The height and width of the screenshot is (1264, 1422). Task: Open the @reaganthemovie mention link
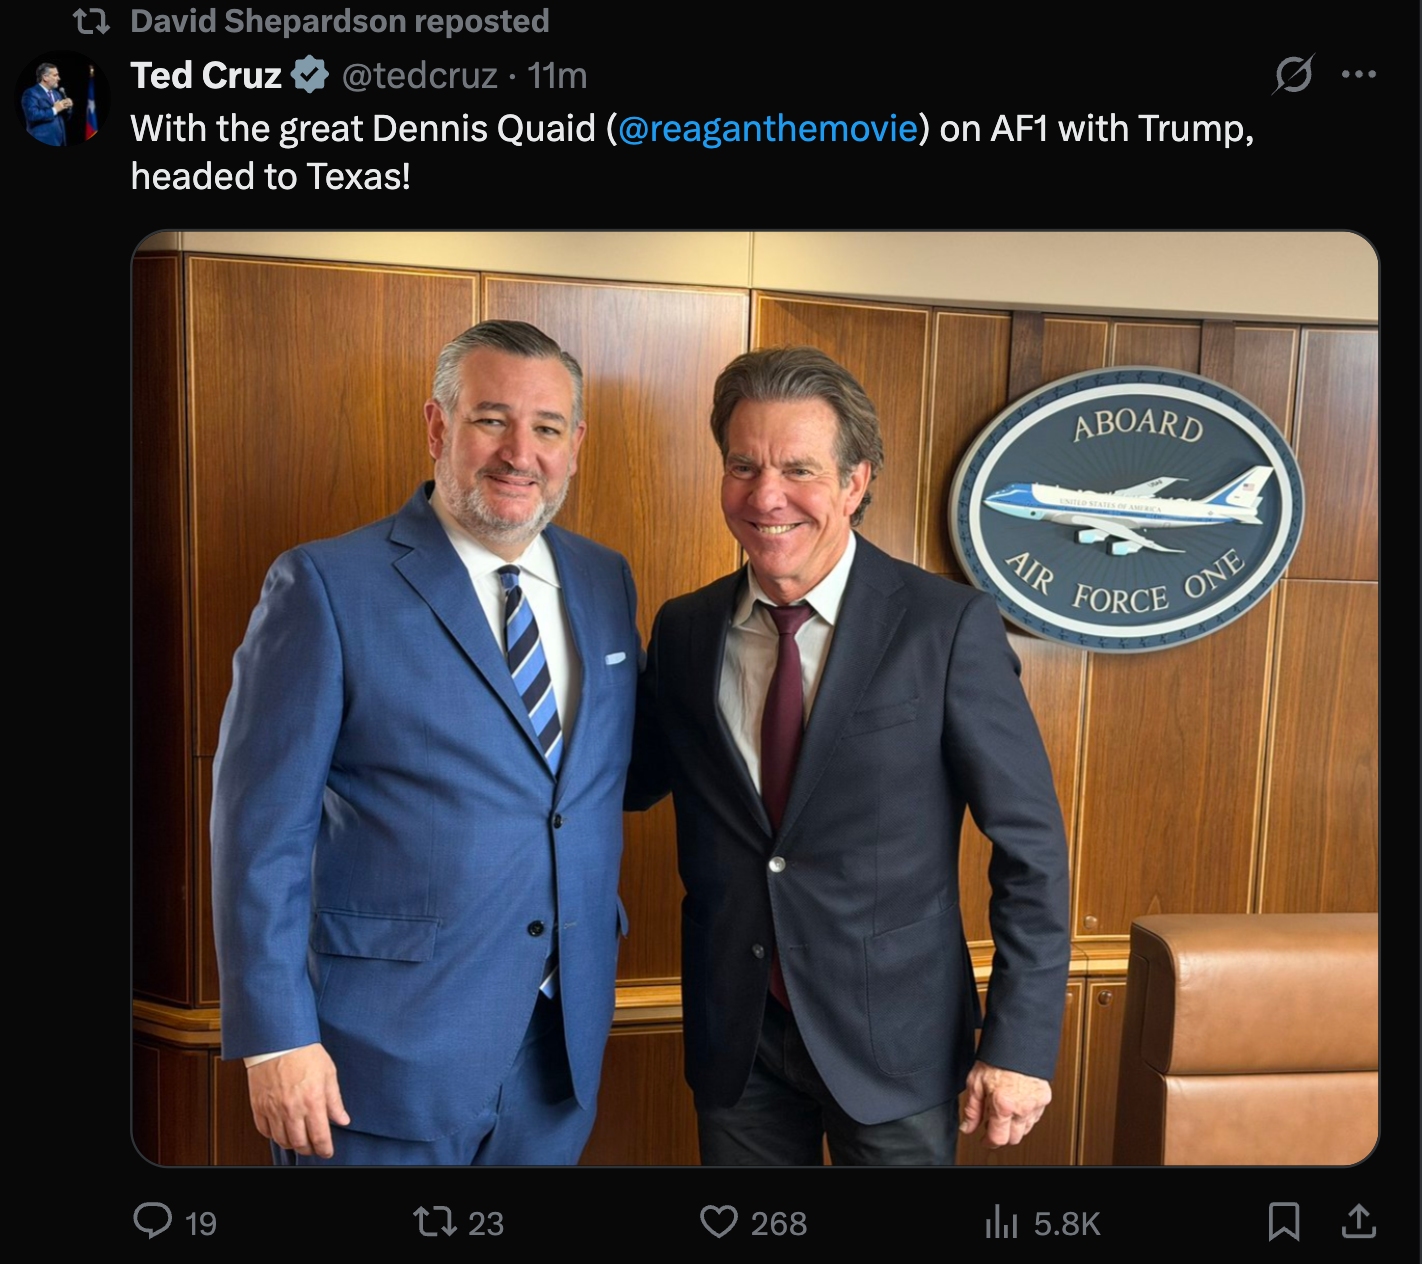(x=768, y=128)
